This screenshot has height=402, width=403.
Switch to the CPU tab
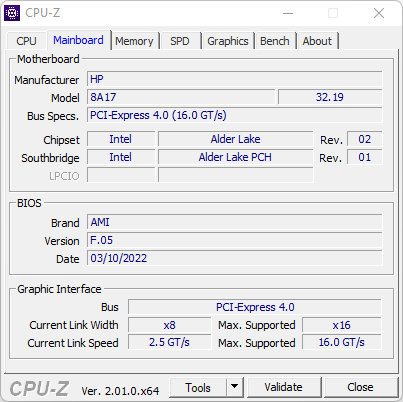(26, 41)
